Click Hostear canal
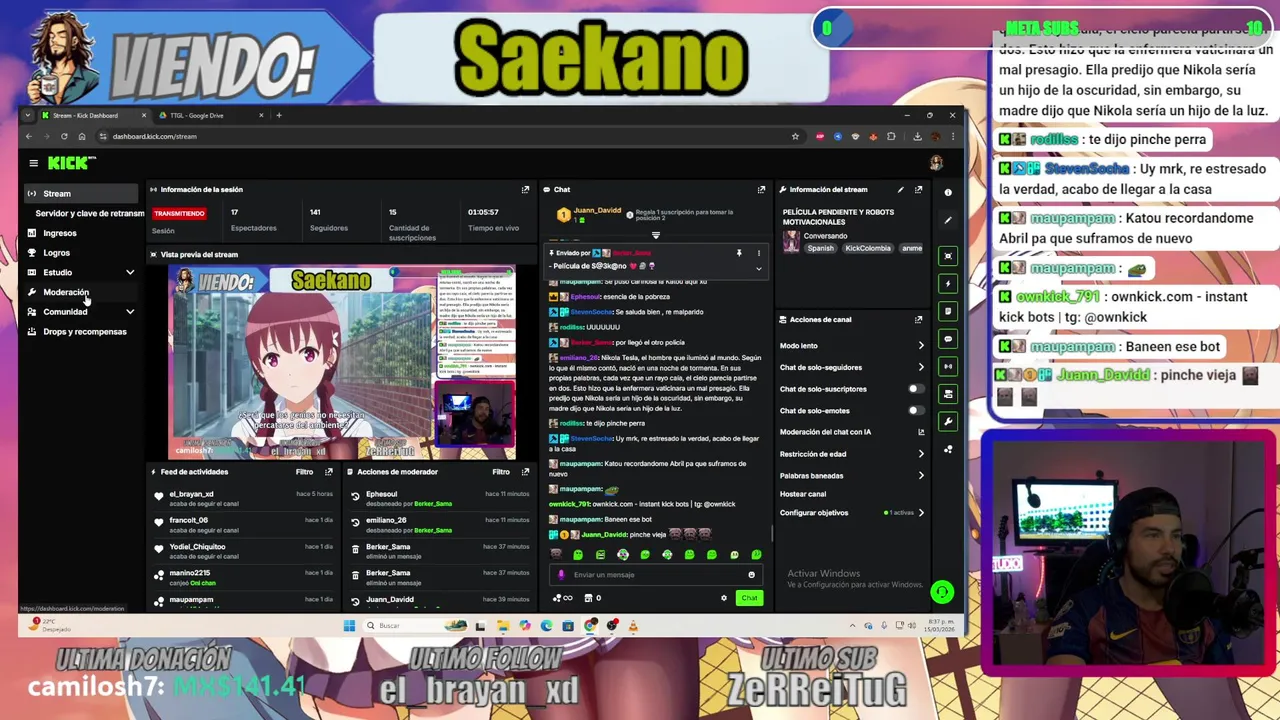 click(x=803, y=494)
